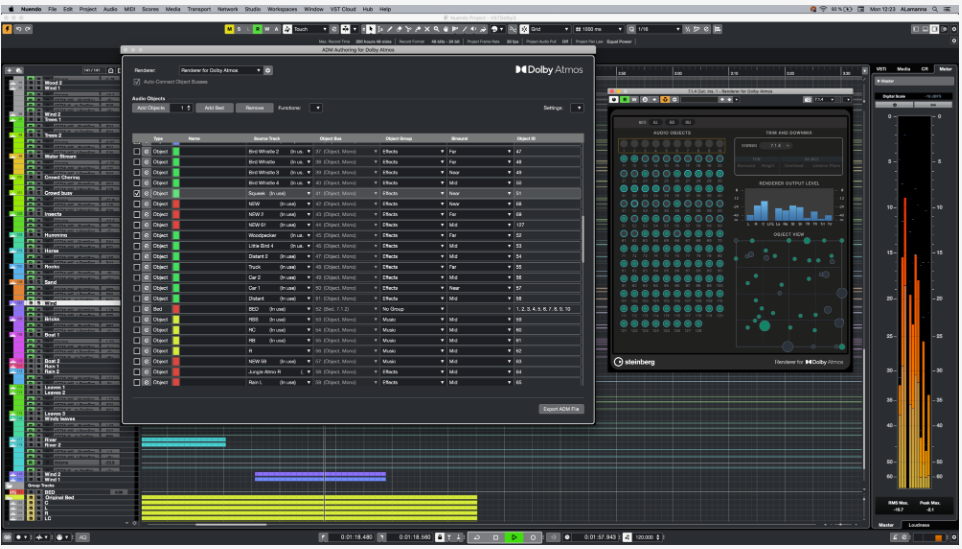
Task: Click the Add Objects count stepper field
Action: 181,108
